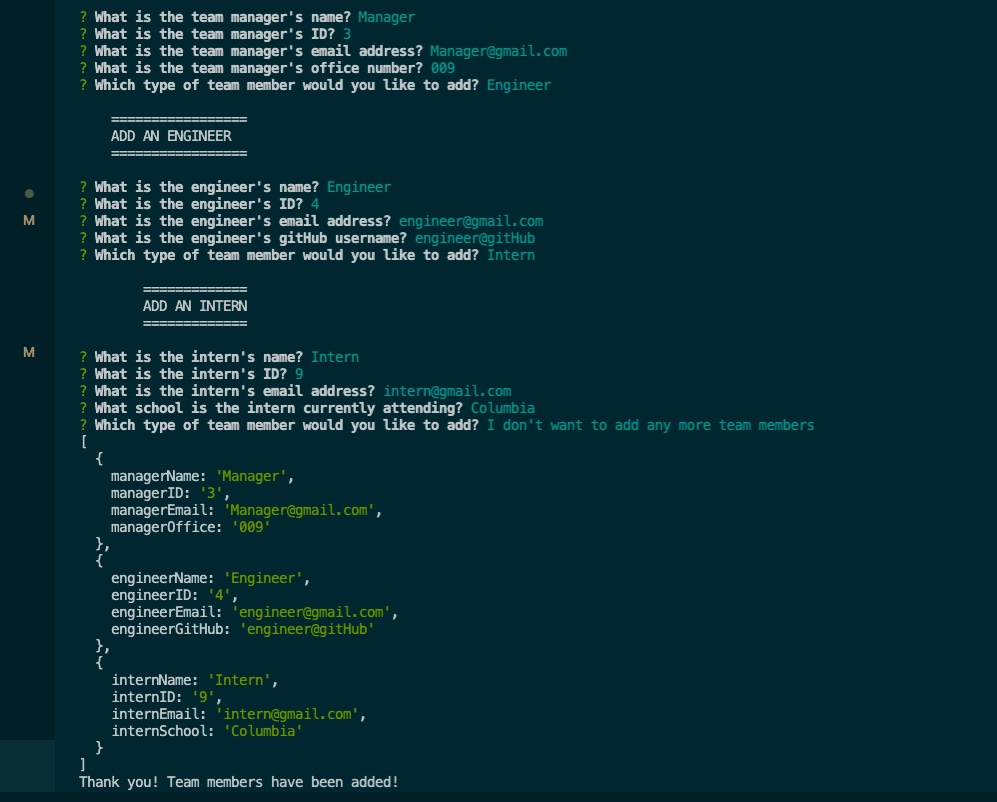Click the scrollbar track on the right edge
This screenshot has width=997, height=802.
pos(990,400)
